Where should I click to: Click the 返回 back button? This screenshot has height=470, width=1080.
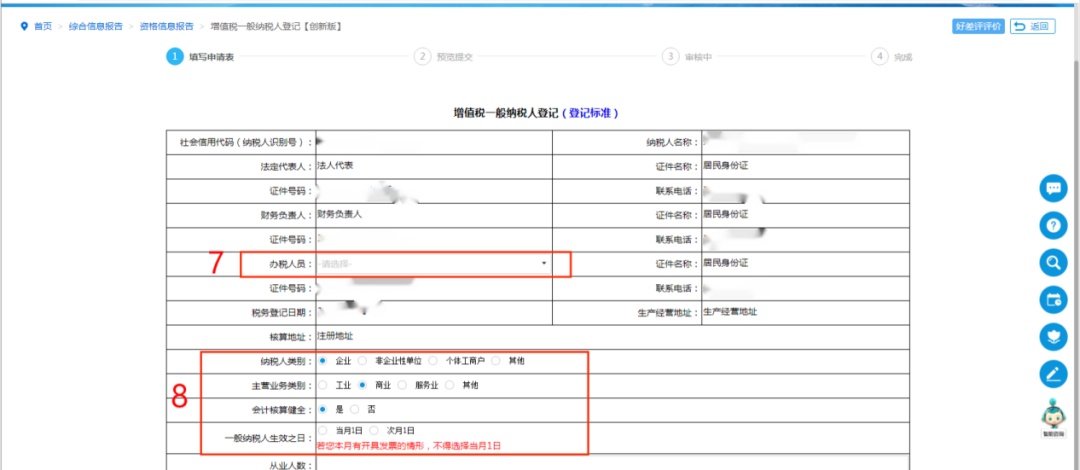pos(1032,27)
